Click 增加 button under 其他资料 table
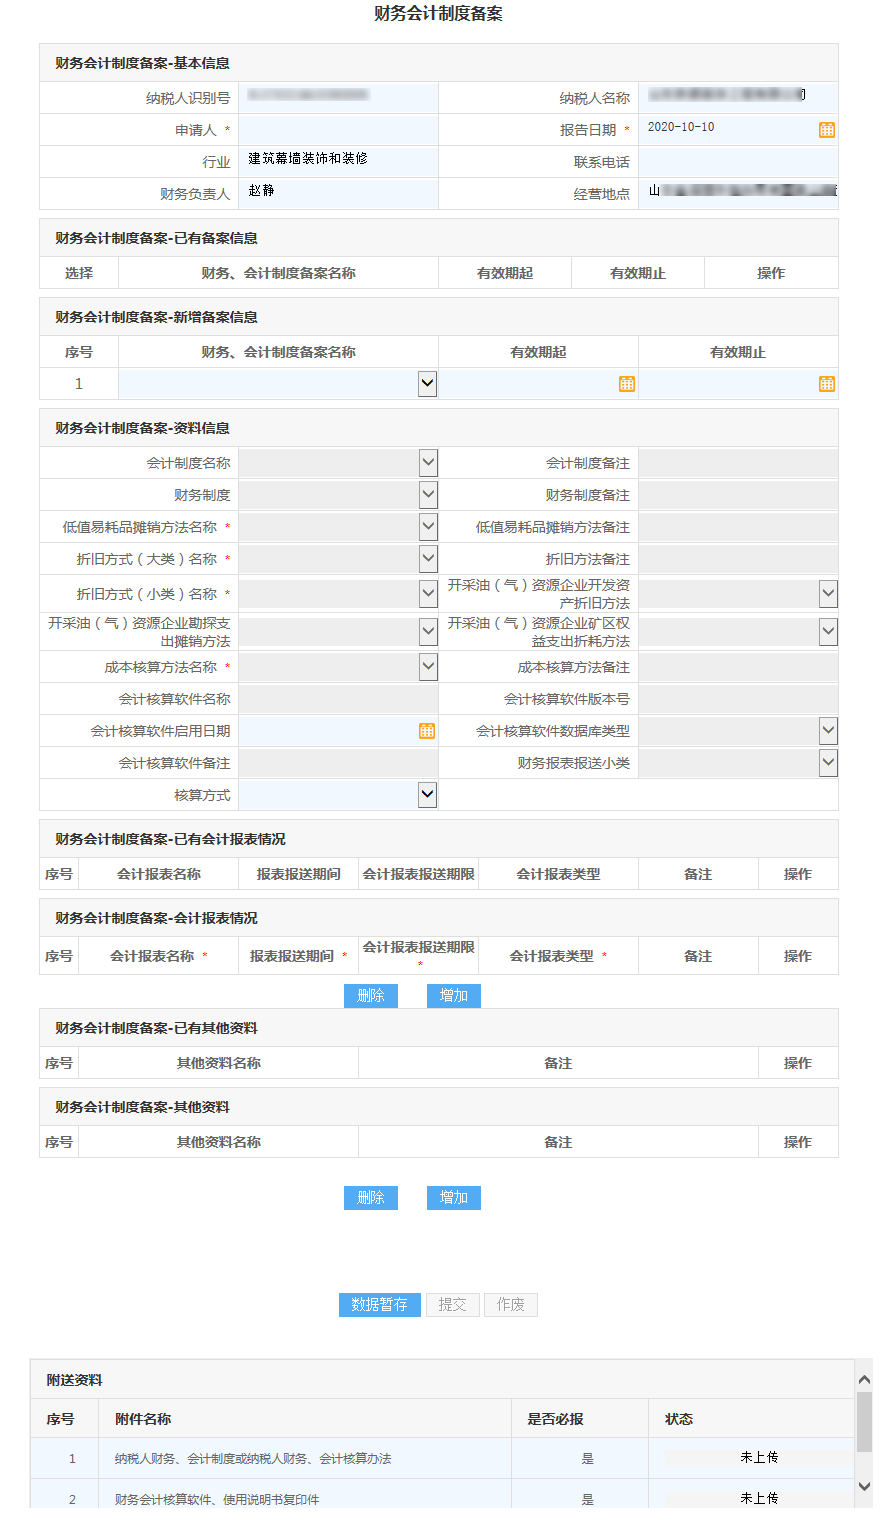 (454, 1198)
